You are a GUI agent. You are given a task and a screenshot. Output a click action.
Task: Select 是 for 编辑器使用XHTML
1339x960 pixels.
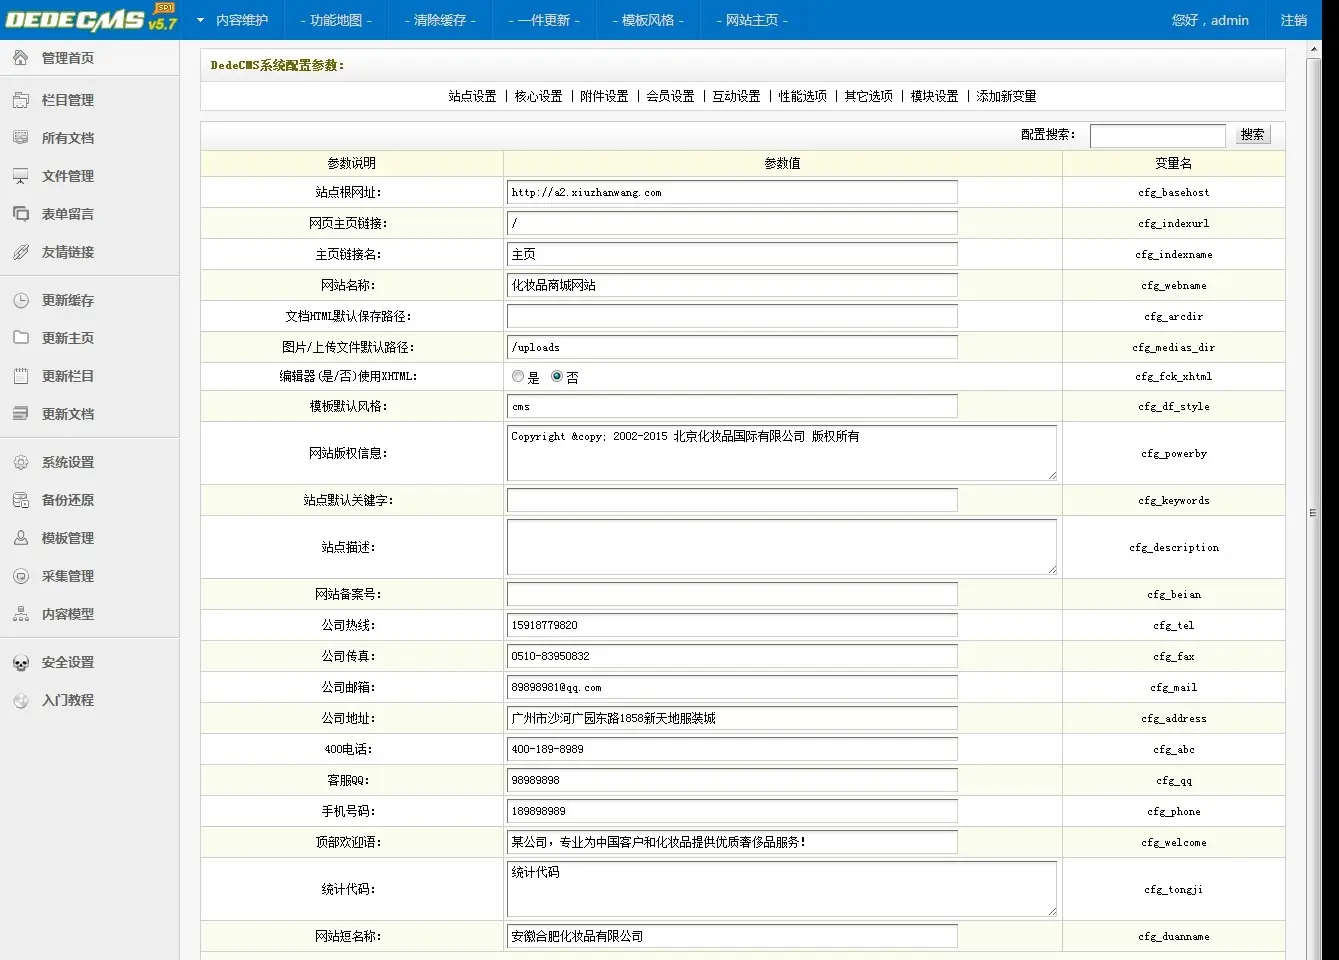[518, 377]
